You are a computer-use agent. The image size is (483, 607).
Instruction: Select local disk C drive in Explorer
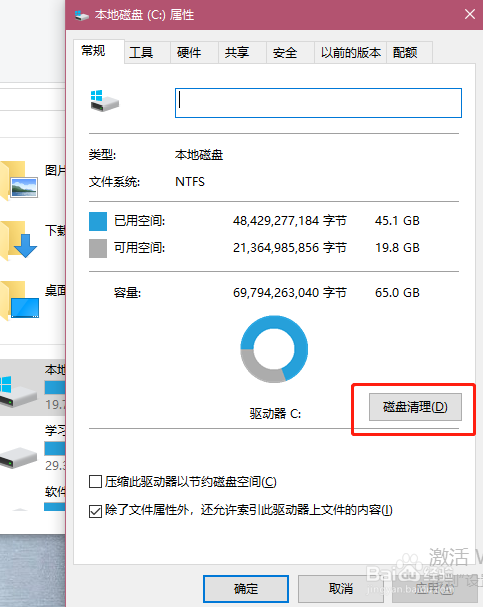[x=33, y=388]
